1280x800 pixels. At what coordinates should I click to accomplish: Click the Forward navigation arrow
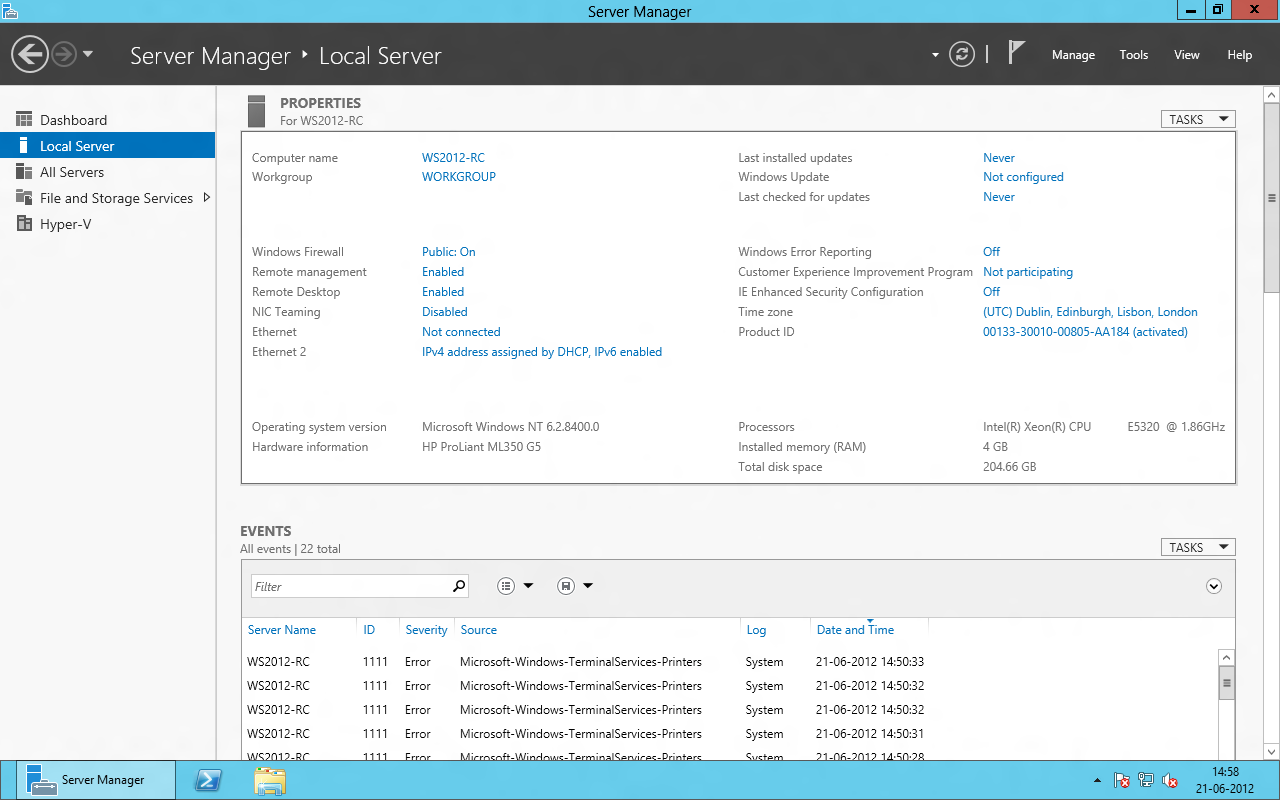pos(64,54)
